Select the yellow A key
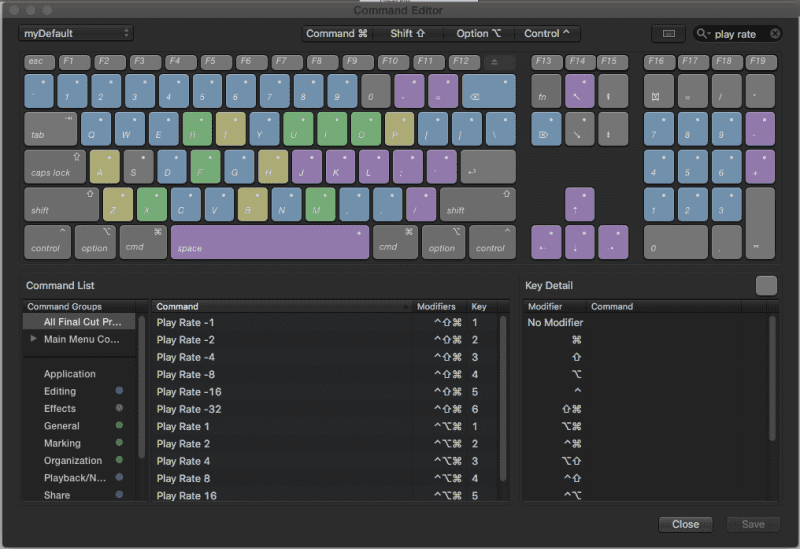 pos(105,167)
